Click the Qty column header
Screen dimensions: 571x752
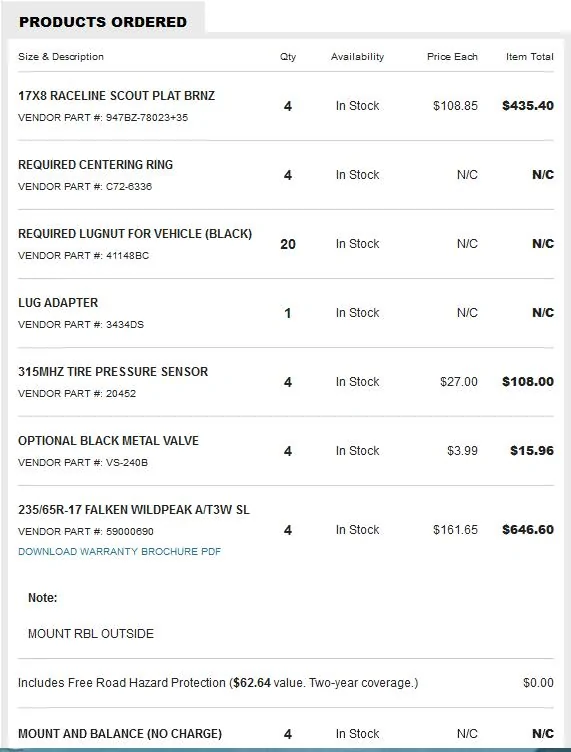288,57
